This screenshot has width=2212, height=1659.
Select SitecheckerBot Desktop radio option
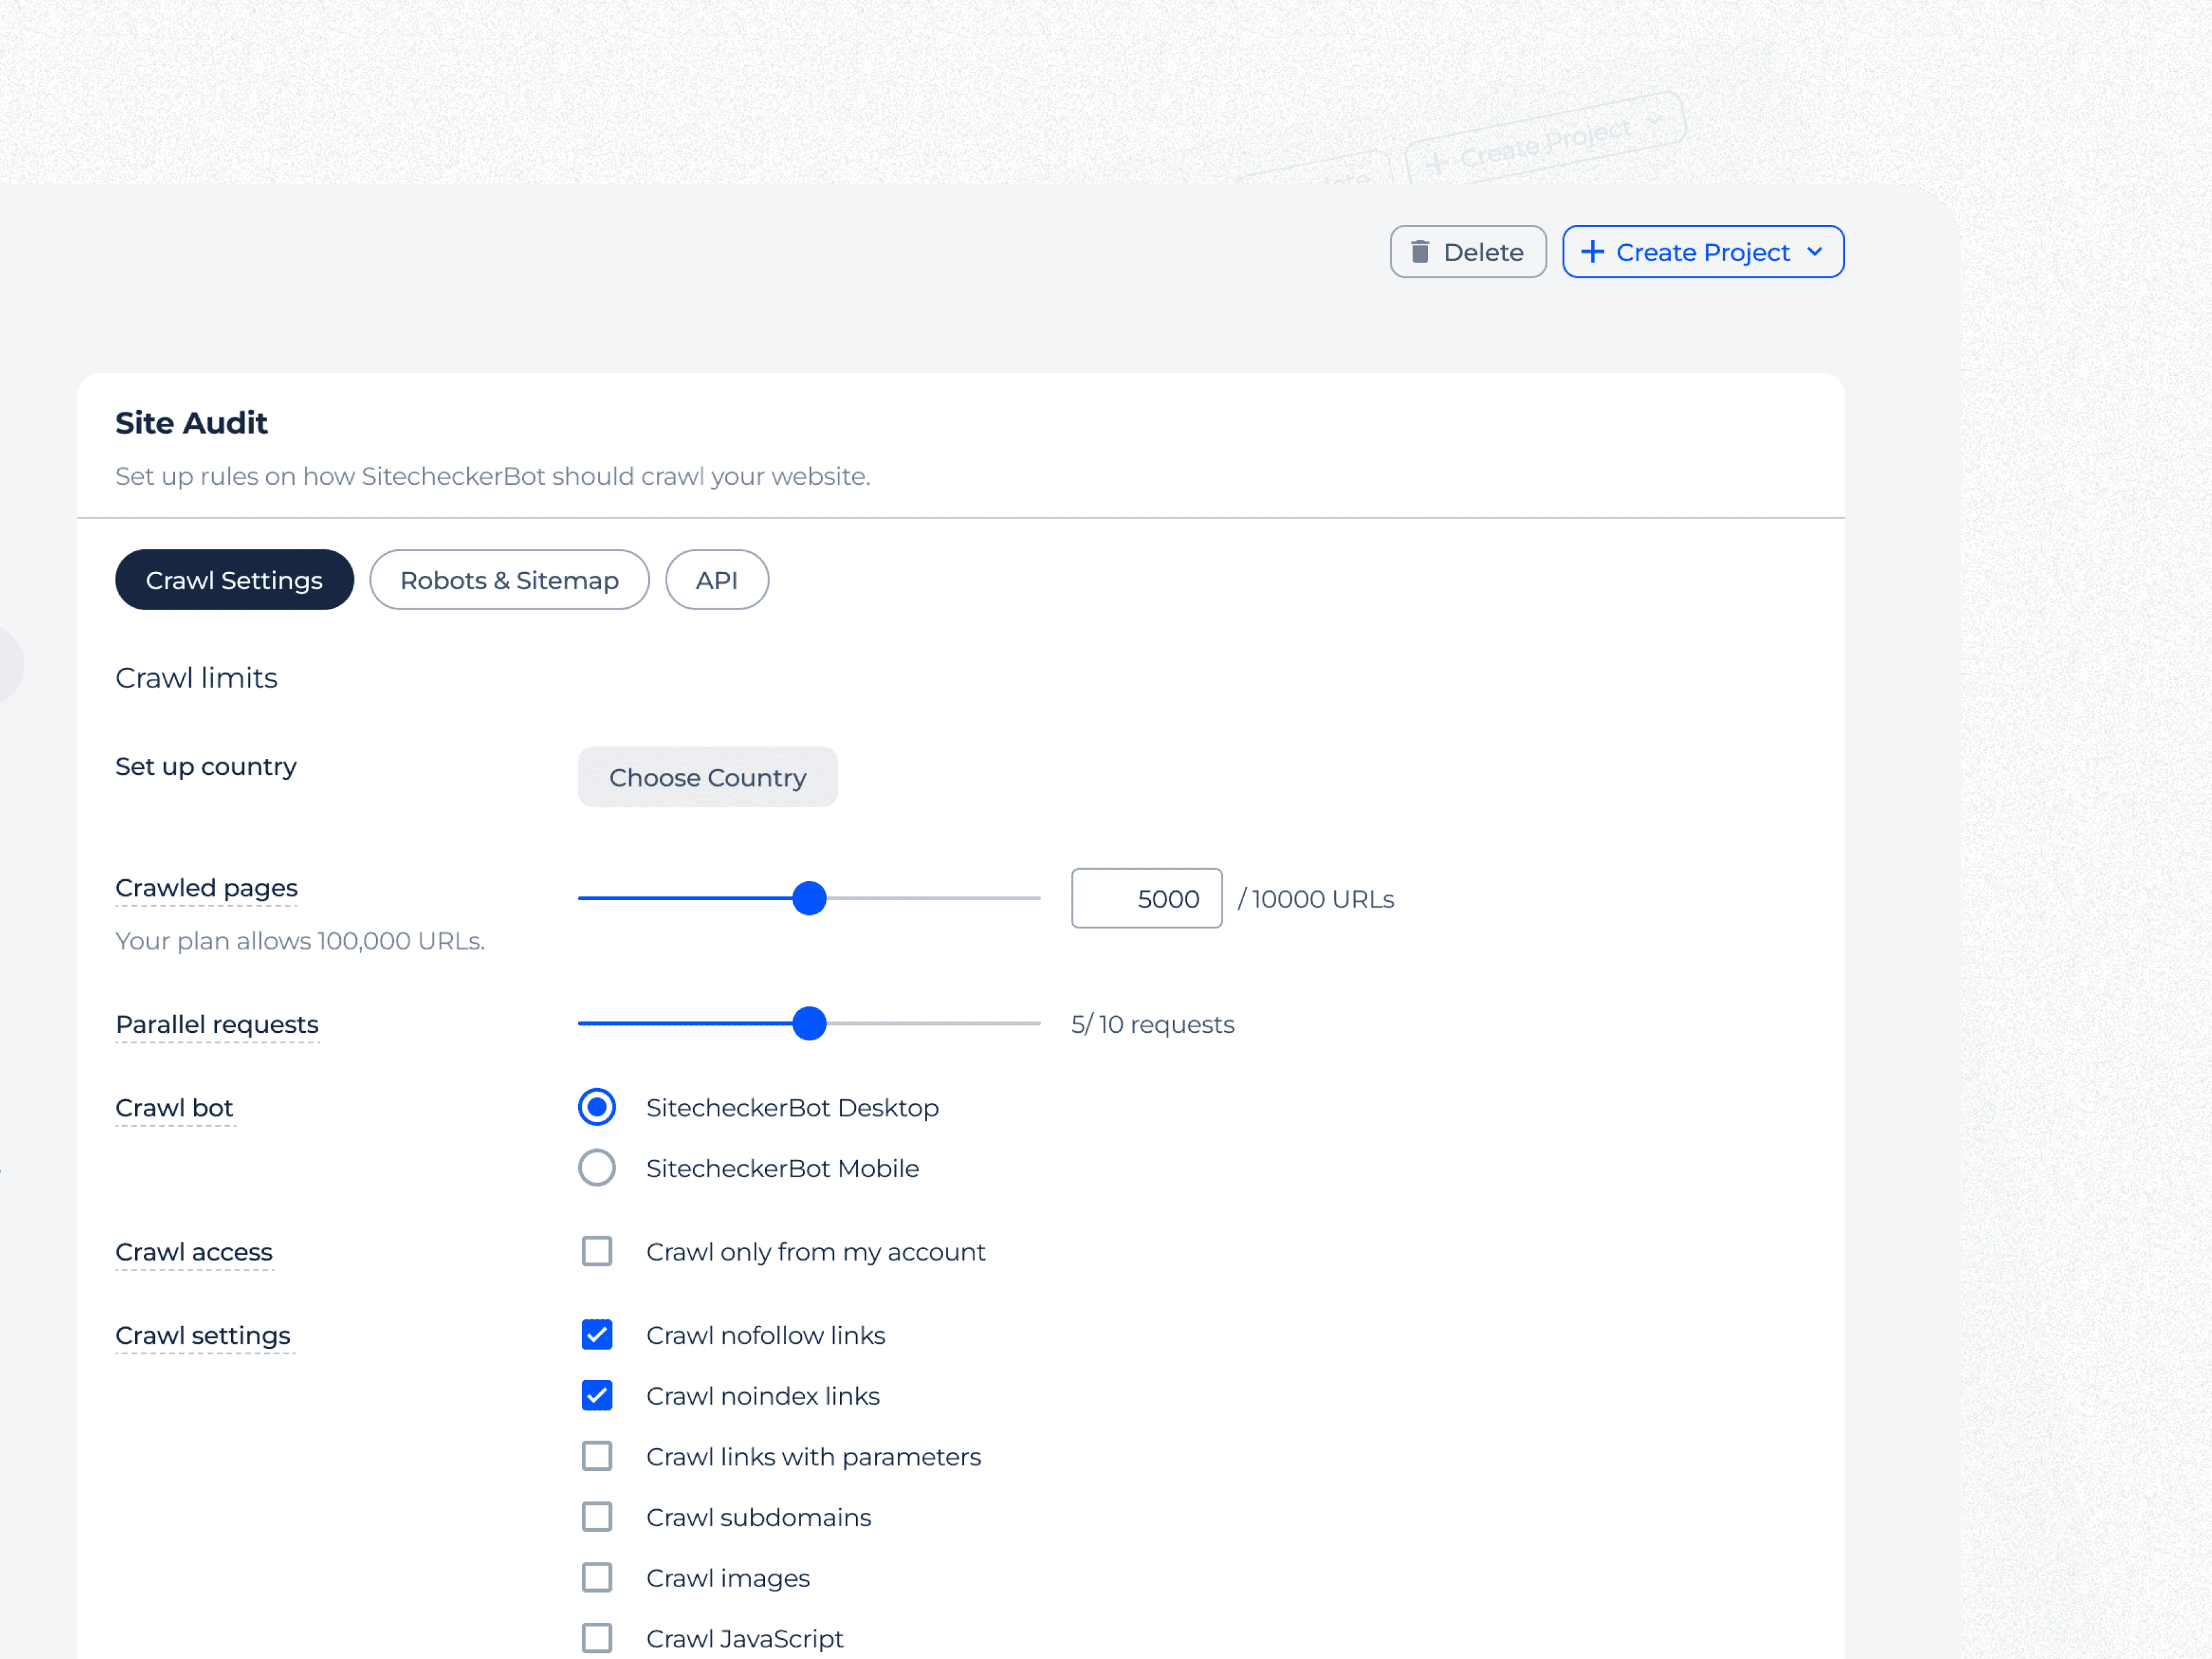tap(597, 1107)
